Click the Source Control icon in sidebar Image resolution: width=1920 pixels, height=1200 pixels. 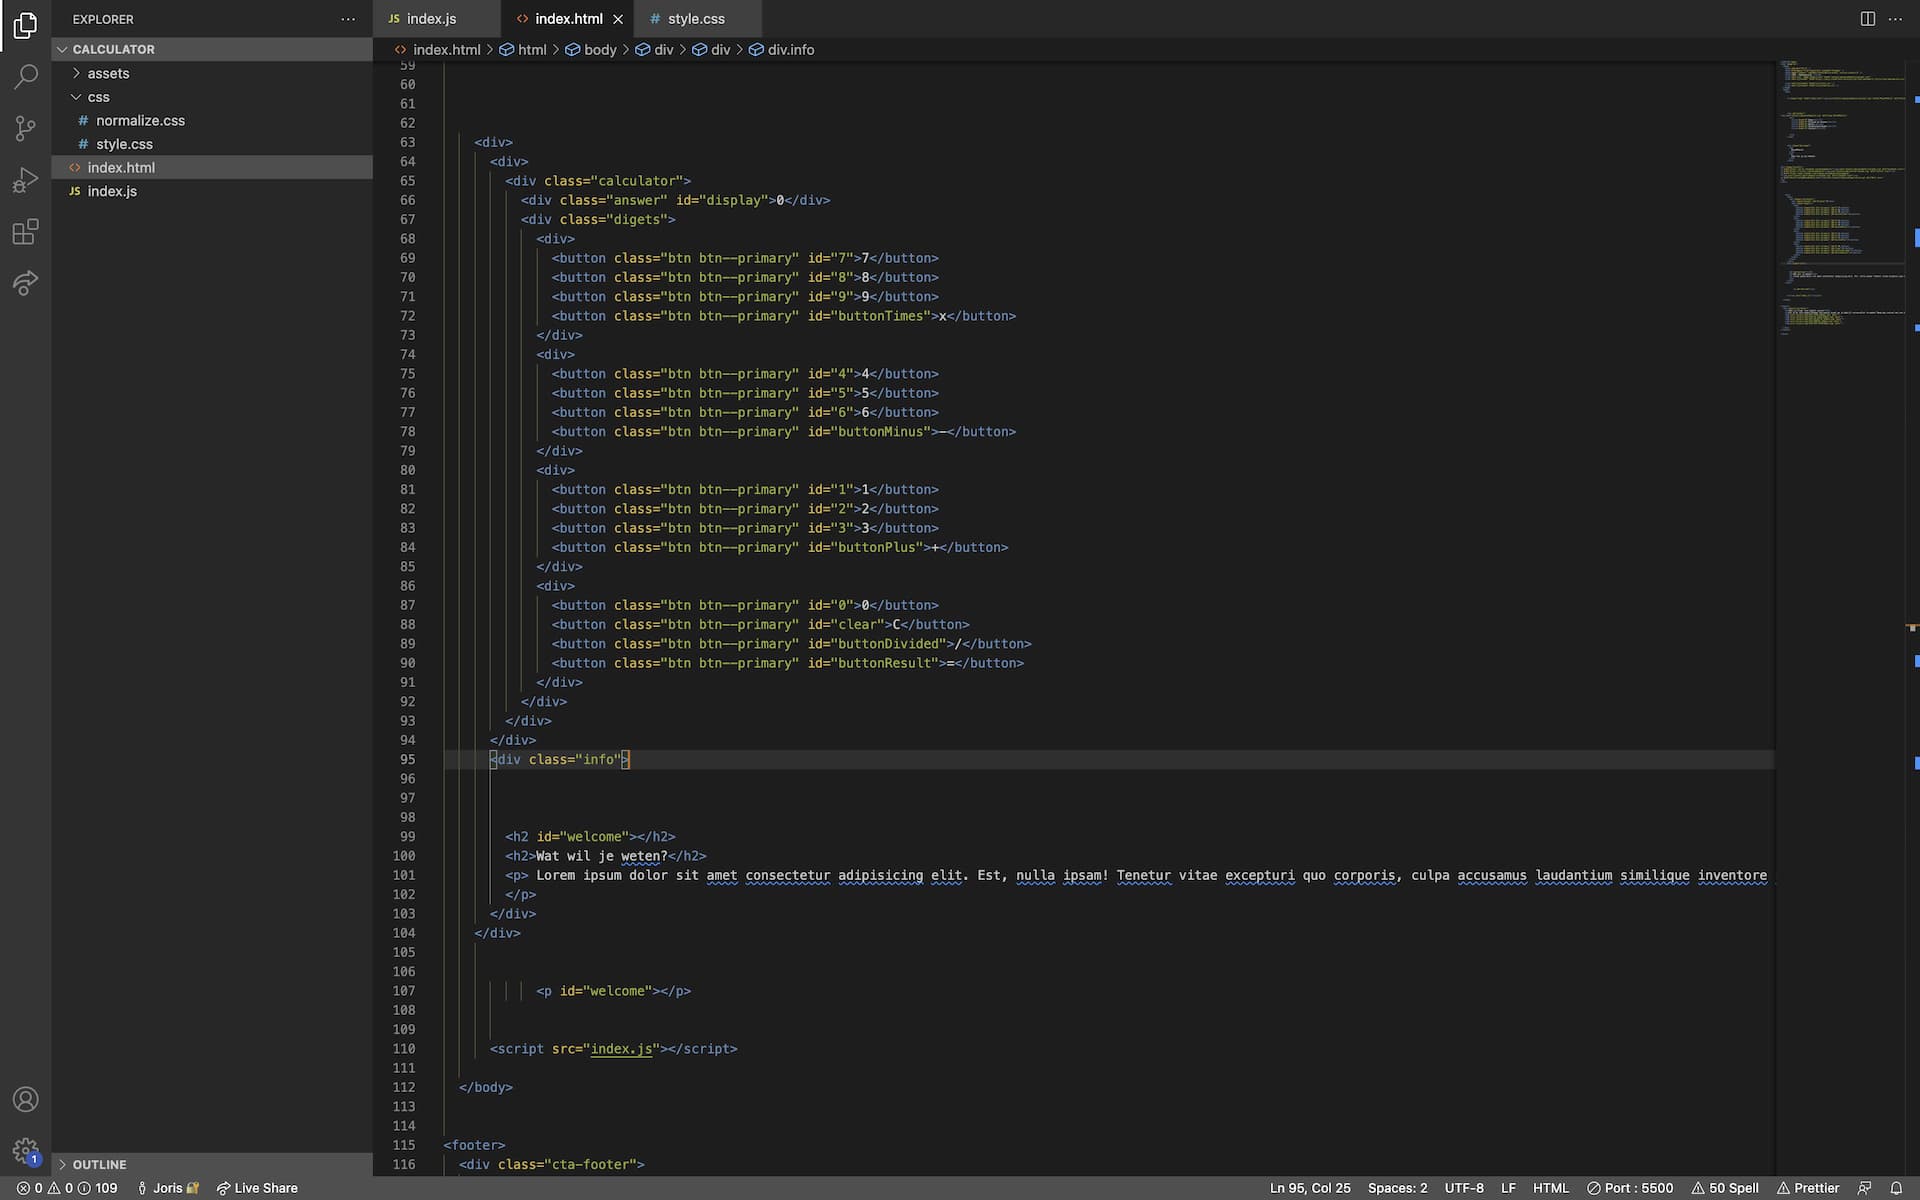[x=25, y=127]
